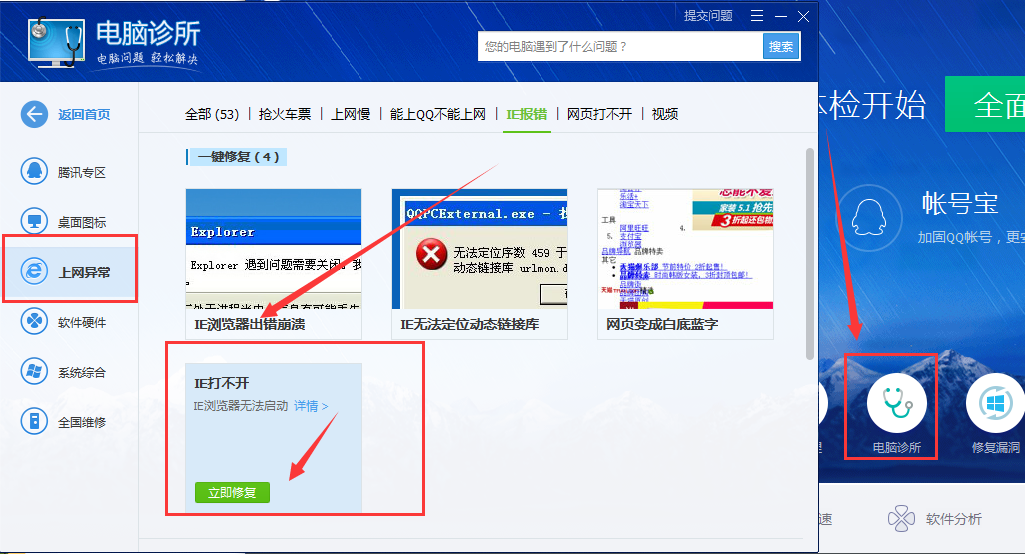Click 帐号宝 penguin icon in background window

(x=869, y=218)
